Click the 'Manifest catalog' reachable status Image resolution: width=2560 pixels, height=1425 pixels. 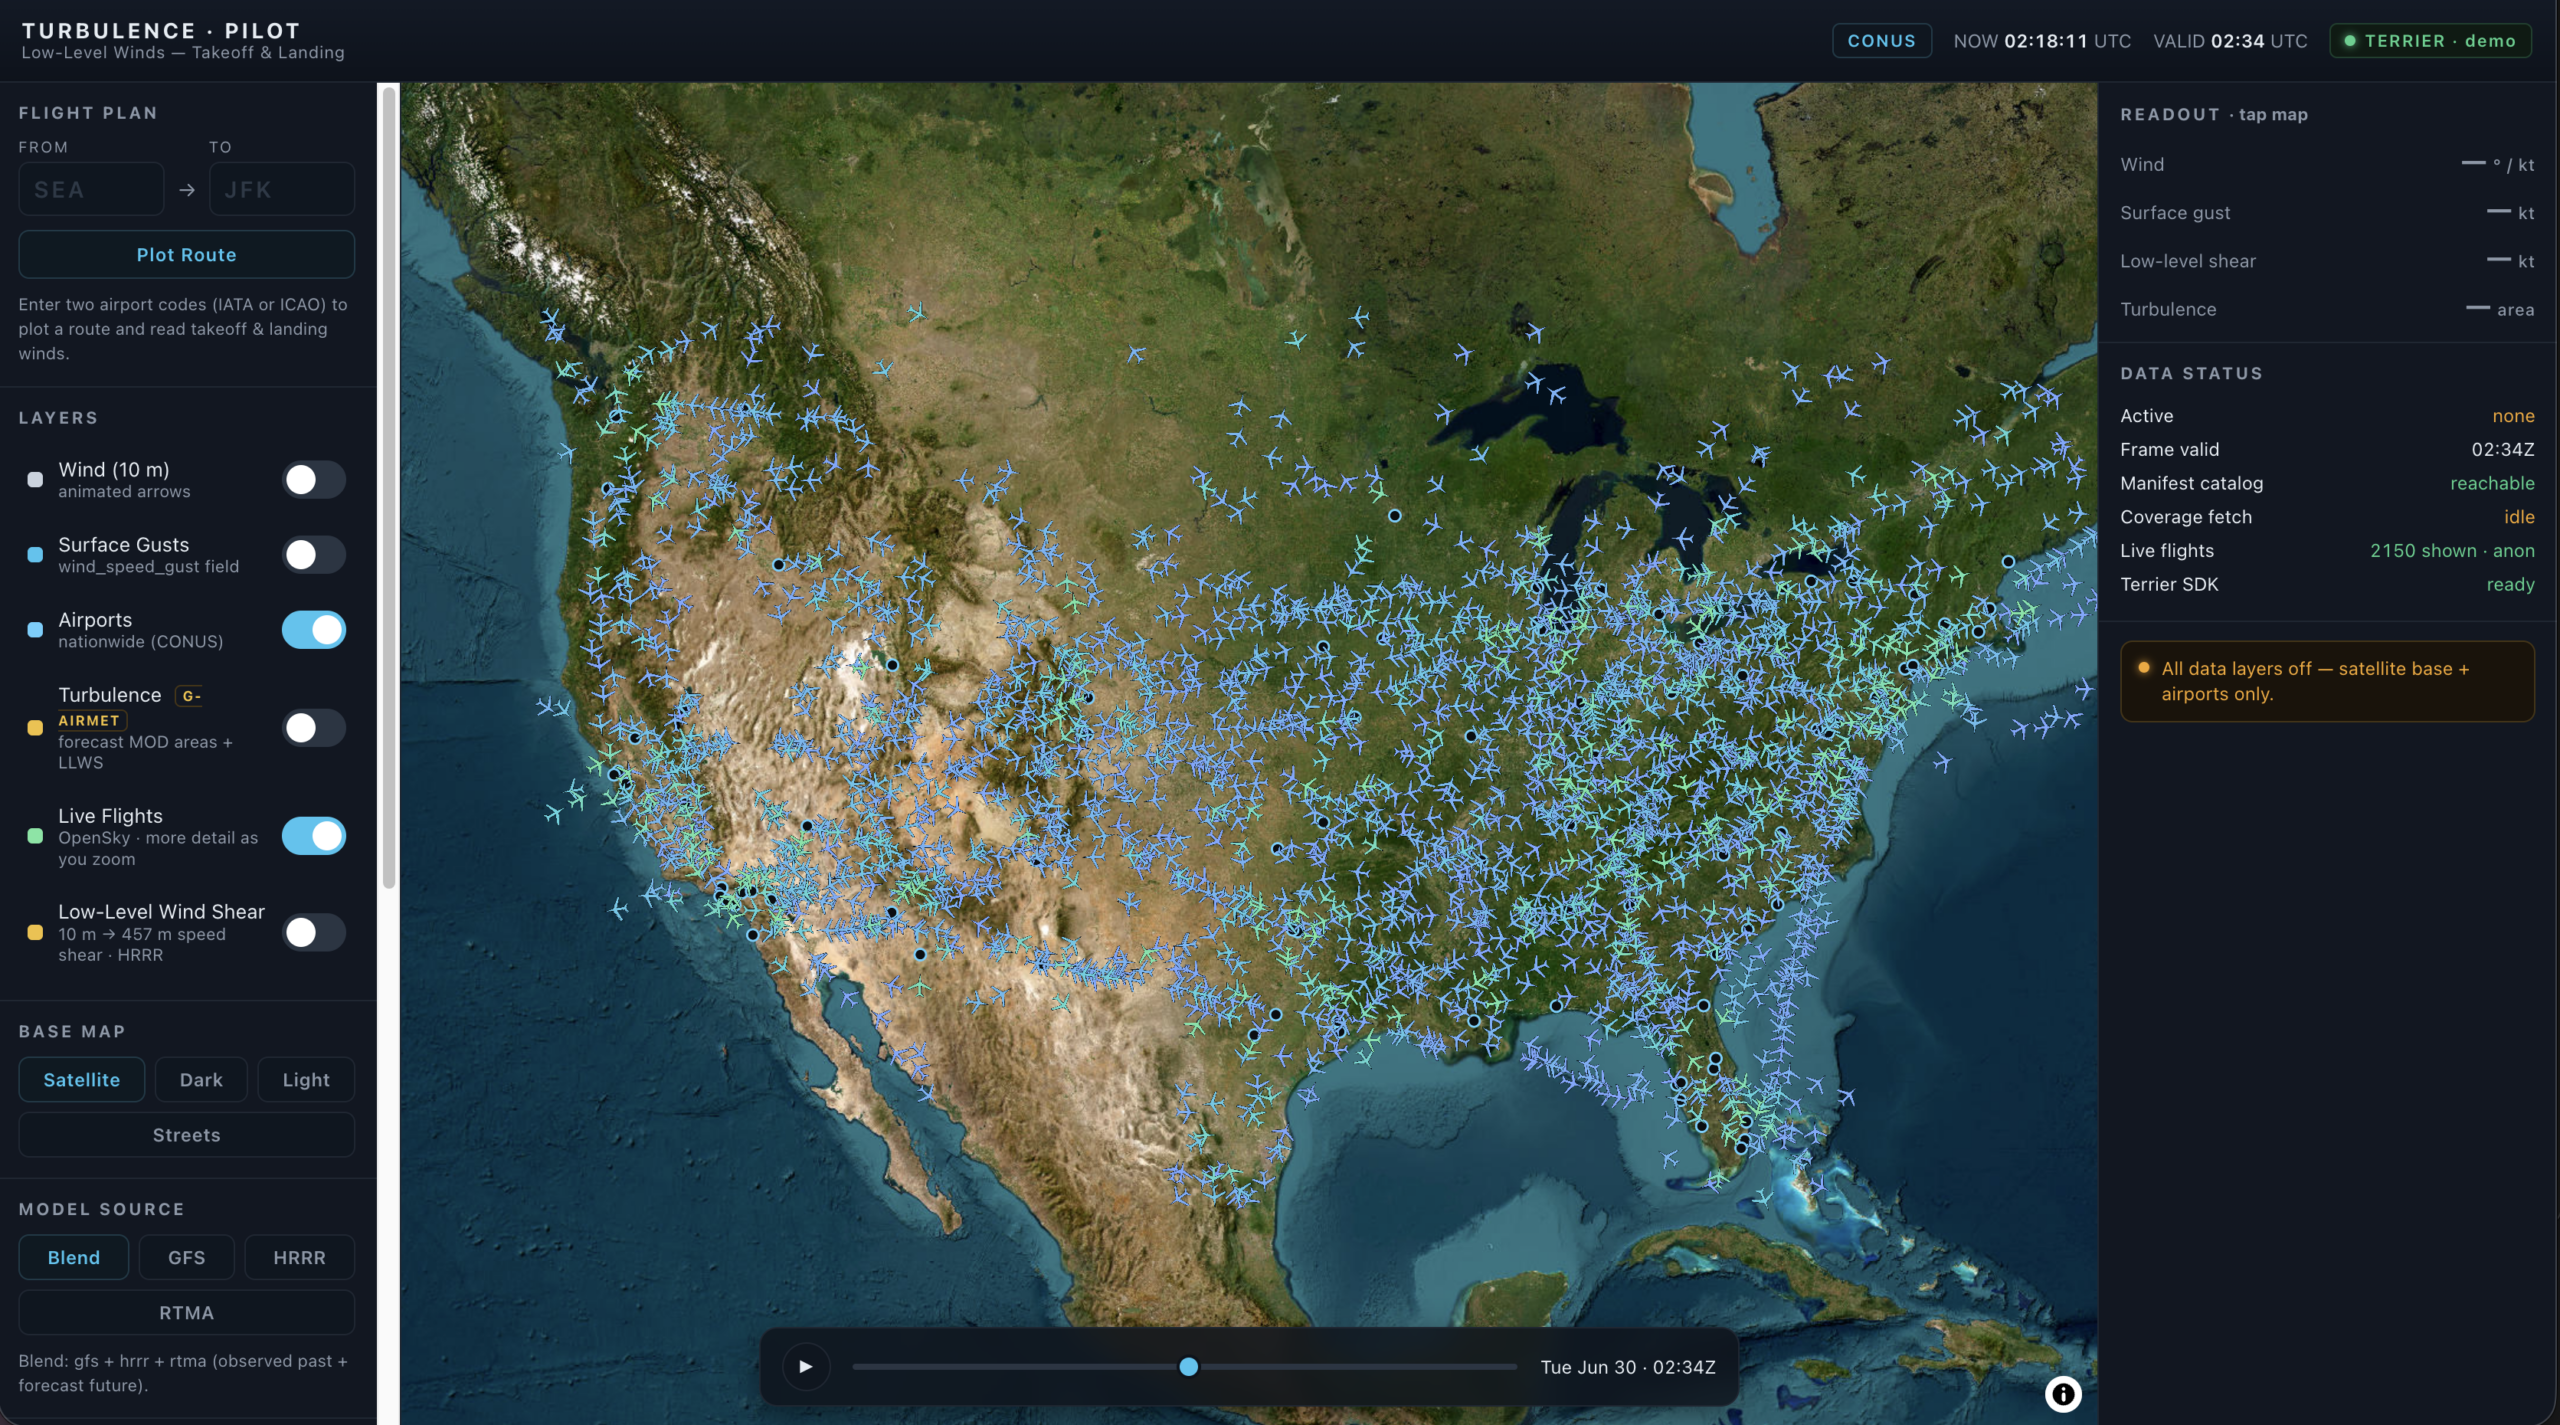point(2492,484)
